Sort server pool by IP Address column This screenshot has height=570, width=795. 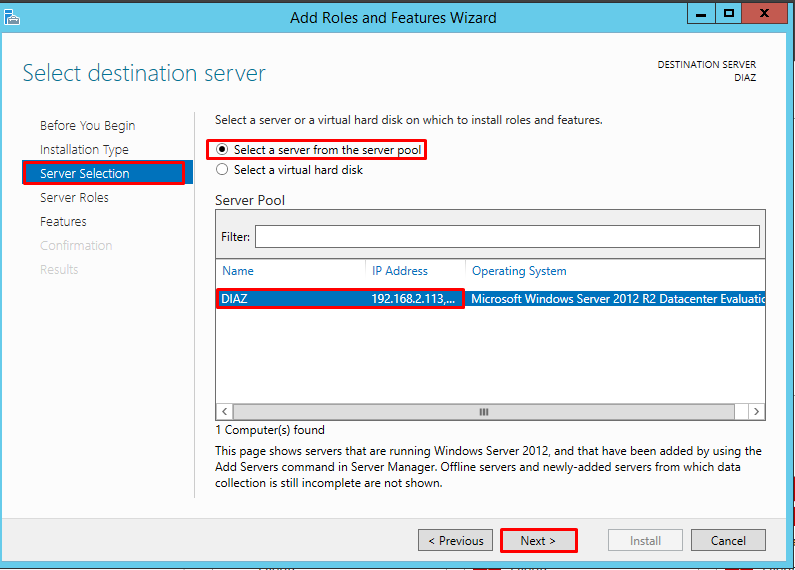400,271
